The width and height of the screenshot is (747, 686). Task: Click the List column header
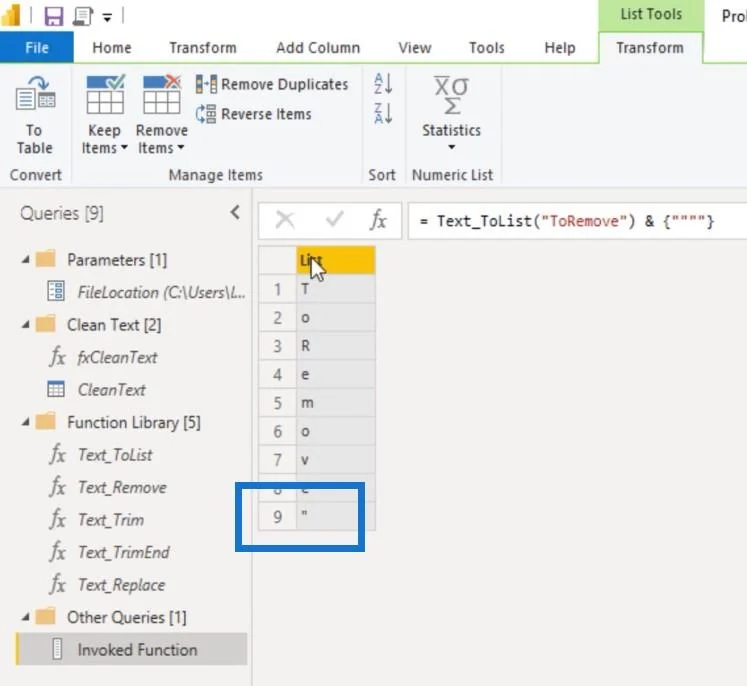(x=336, y=260)
